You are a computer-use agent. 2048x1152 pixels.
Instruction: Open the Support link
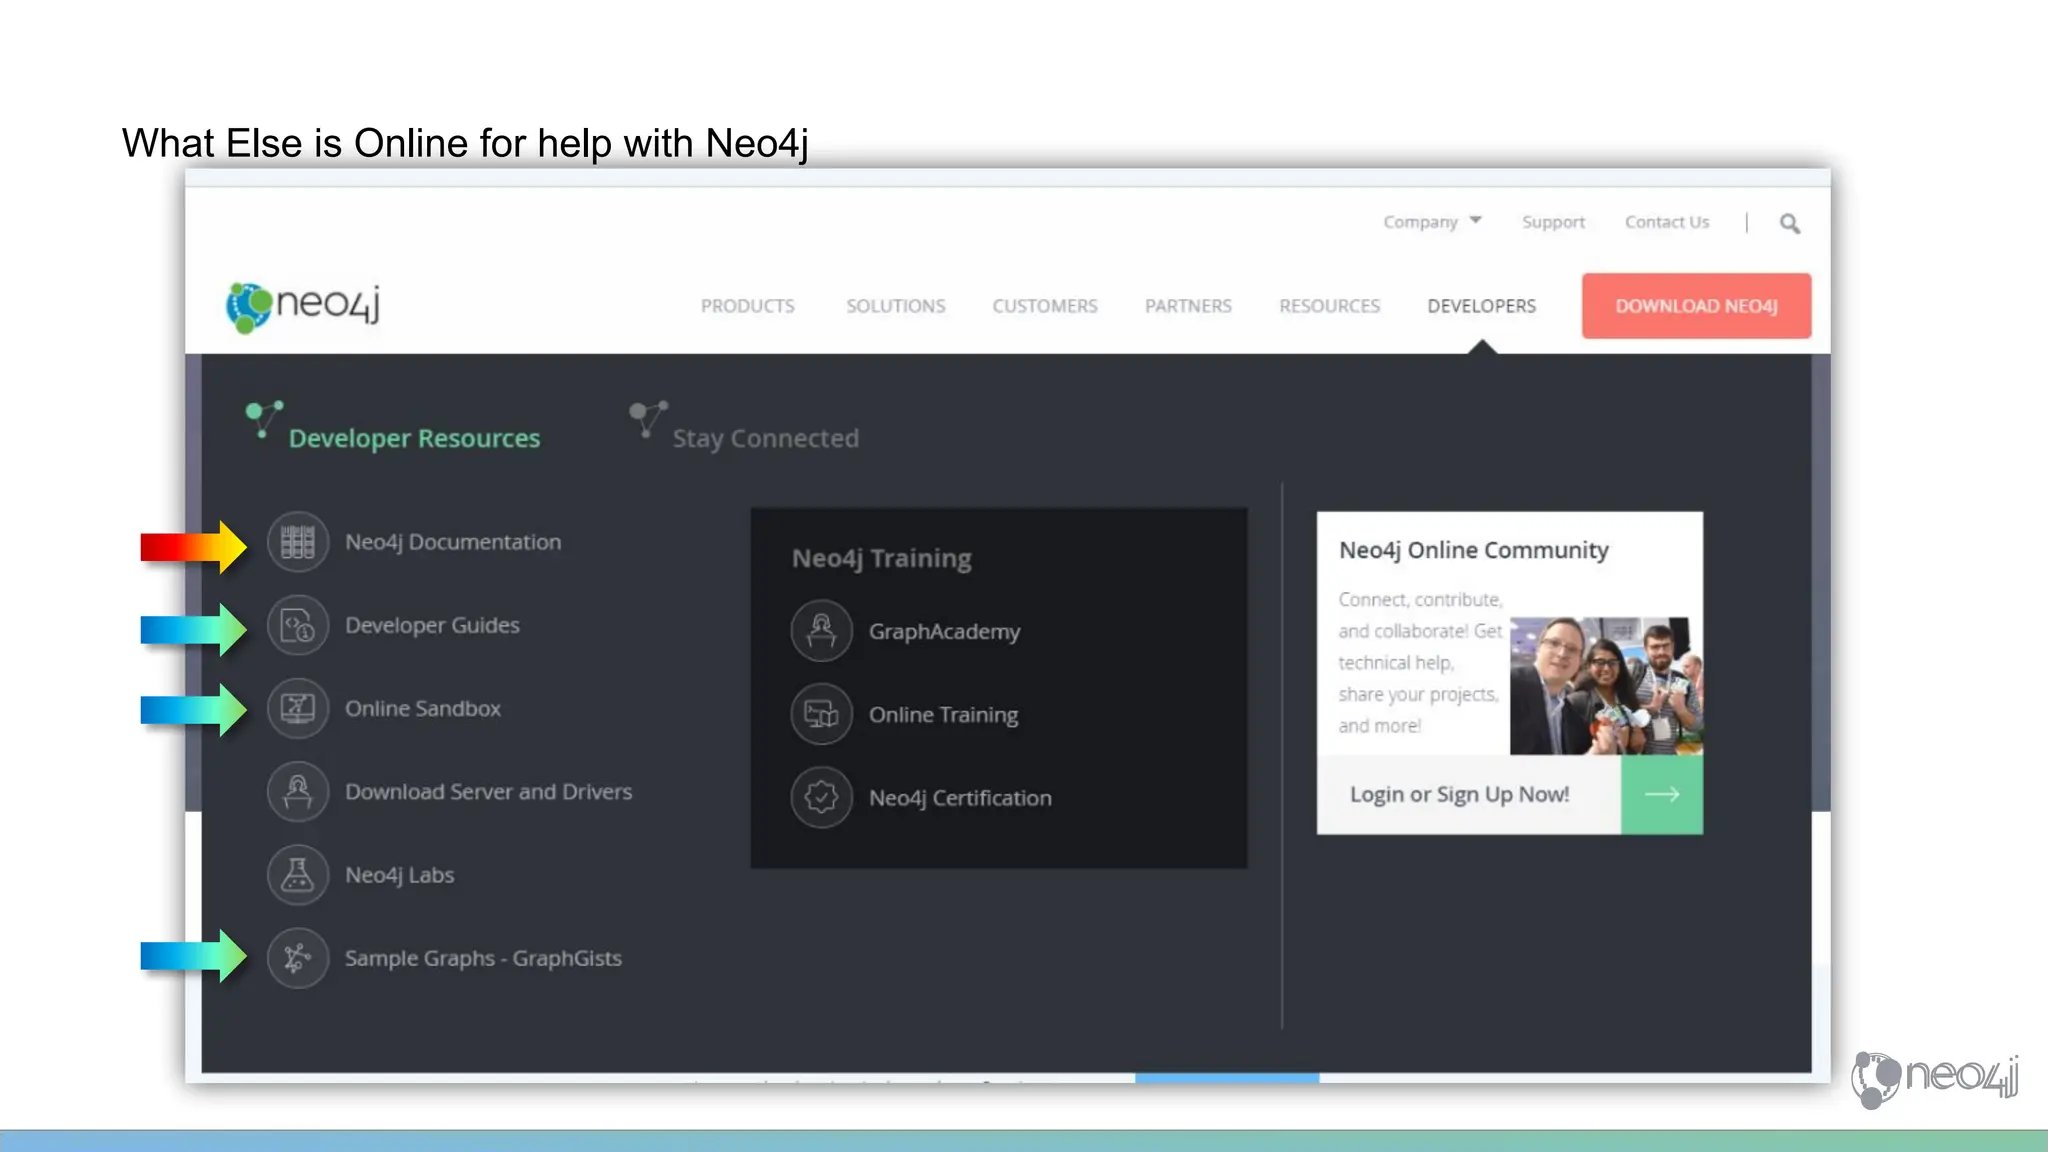(1553, 221)
